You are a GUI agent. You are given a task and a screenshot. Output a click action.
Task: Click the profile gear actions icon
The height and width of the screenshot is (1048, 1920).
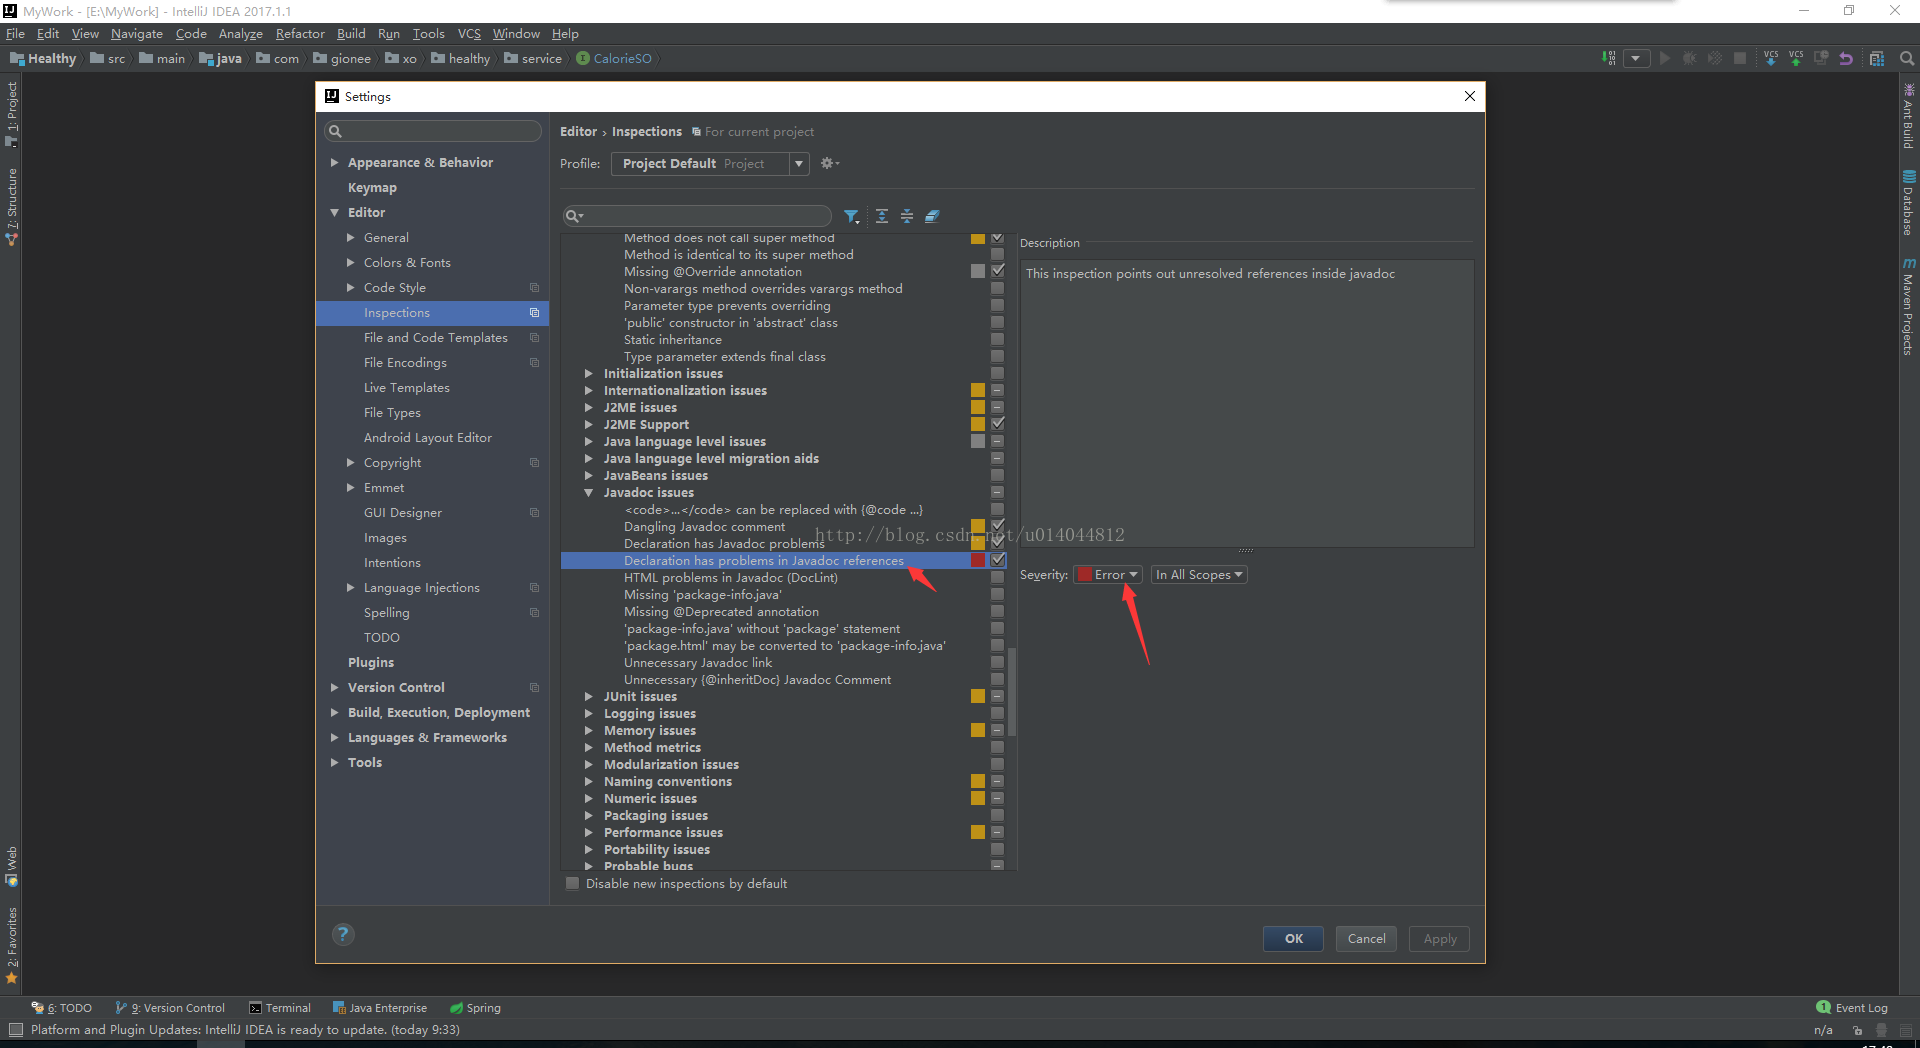pyautogui.click(x=830, y=163)
